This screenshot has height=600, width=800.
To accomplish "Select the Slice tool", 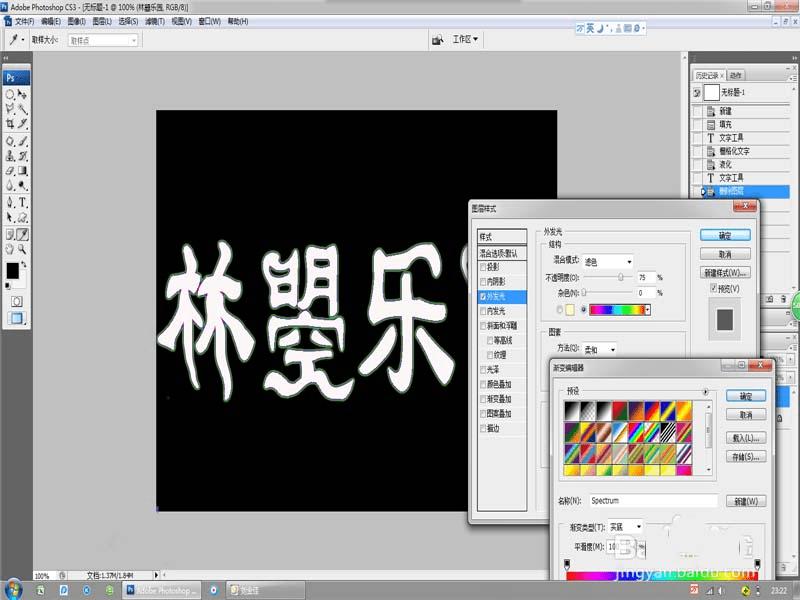I will point(22,123).
